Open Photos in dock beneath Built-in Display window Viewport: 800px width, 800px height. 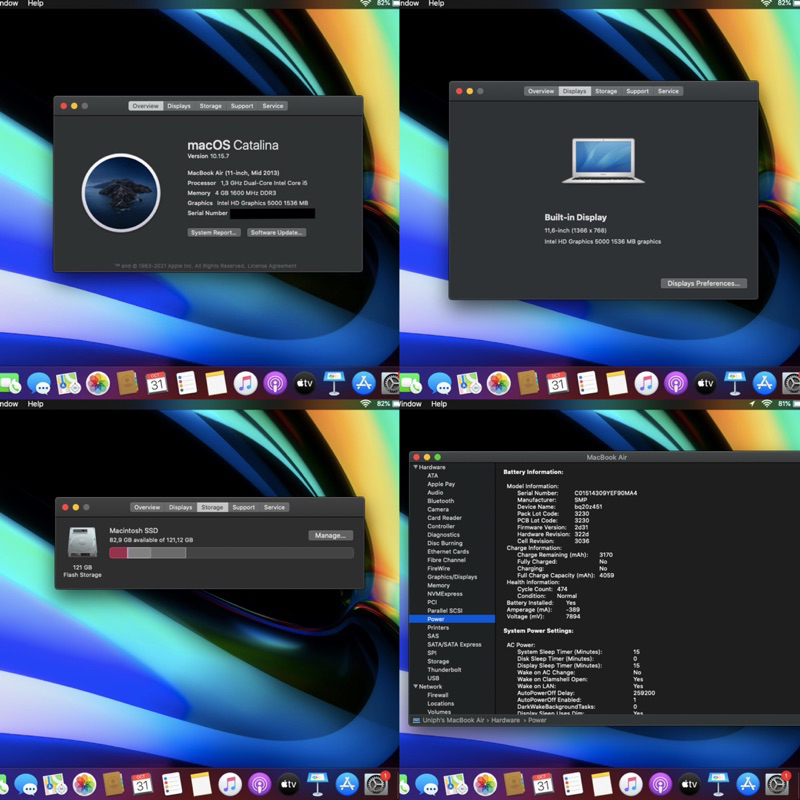tap(498, 383)
